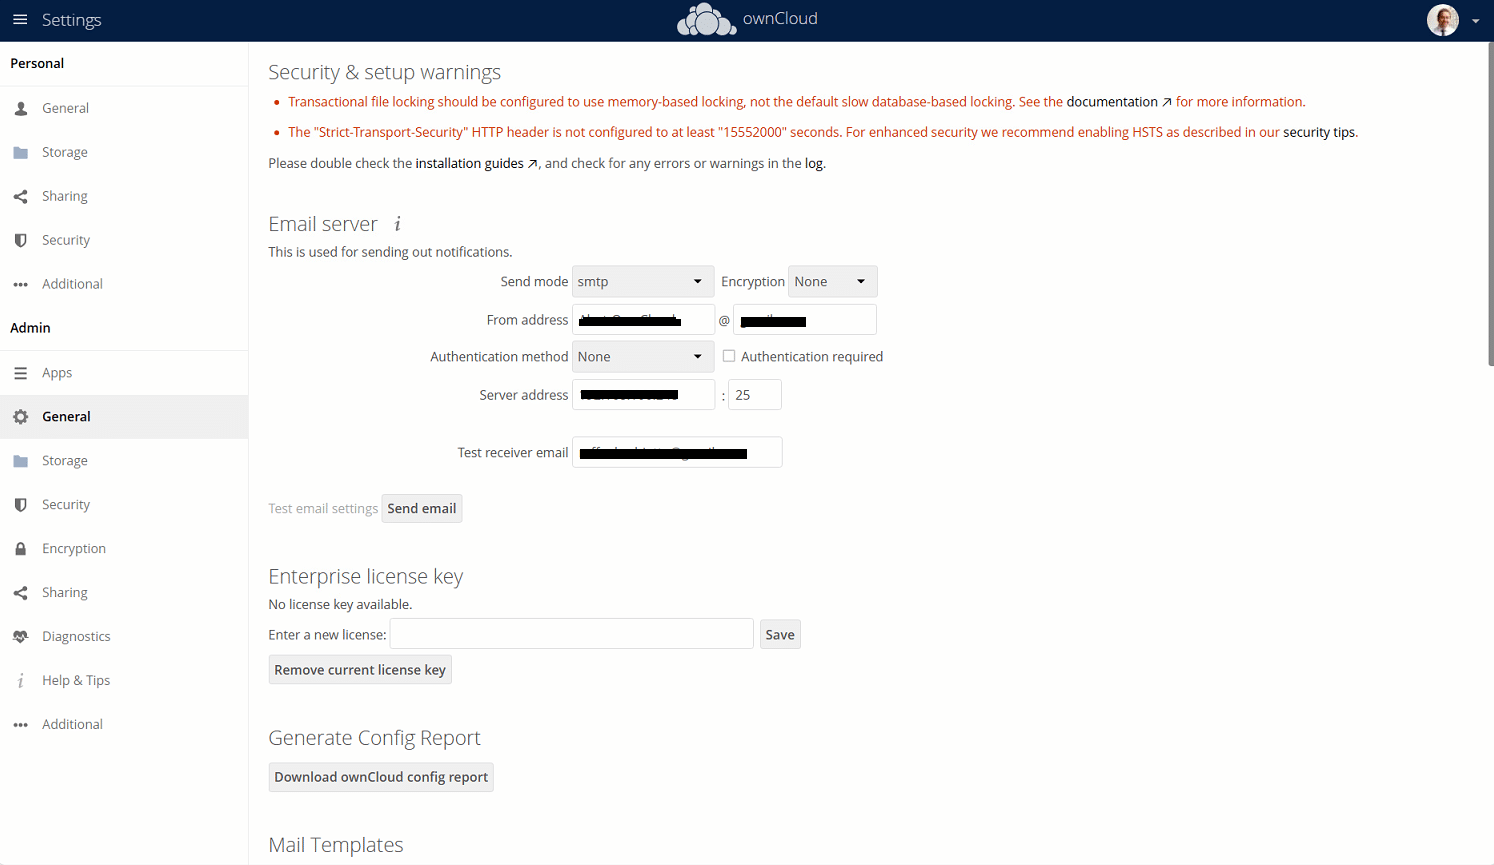The height and width of the screenshot is (865, 1494).
Task: Click the info icon next to Email server
Action: tap(397, 224)
